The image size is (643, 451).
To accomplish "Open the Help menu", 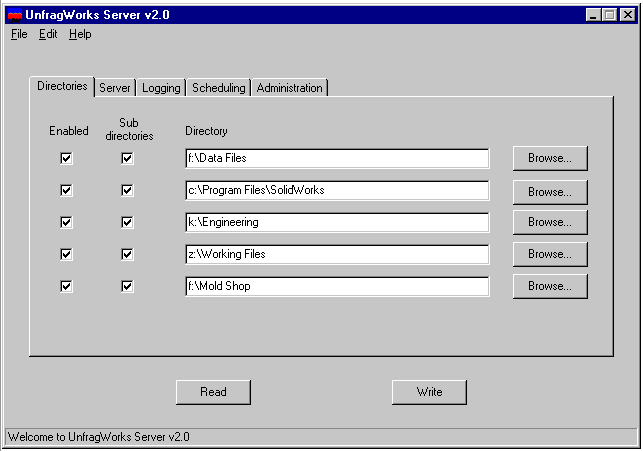I will pyautogui.click(x=80, y=34).
